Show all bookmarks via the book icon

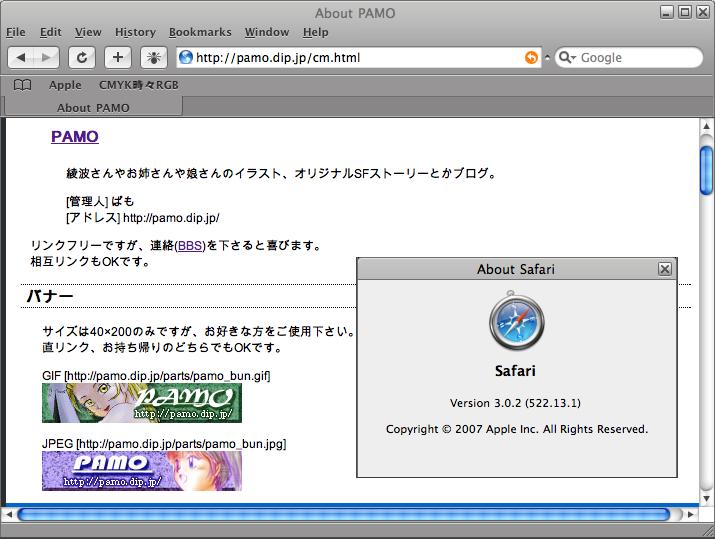[22, 85]
